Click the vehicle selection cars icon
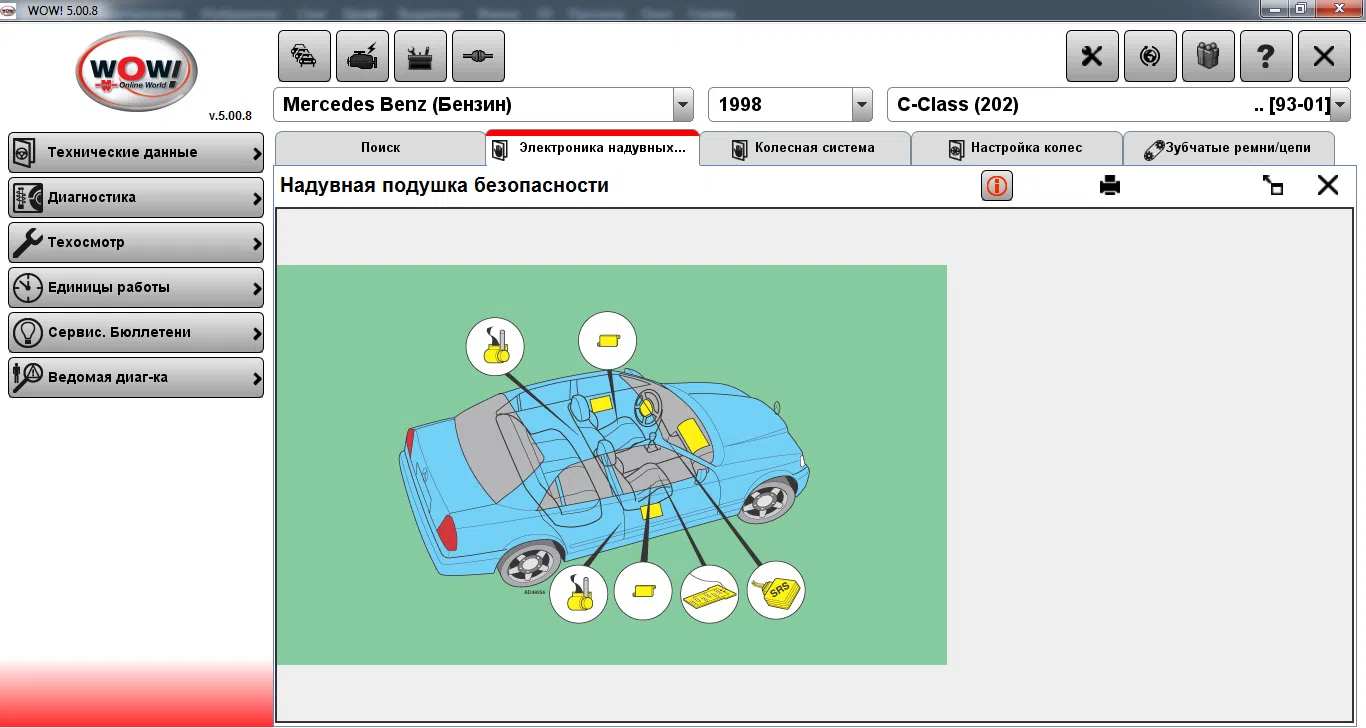The height and width of the screenshot is (728, 1366). (304, 56)
